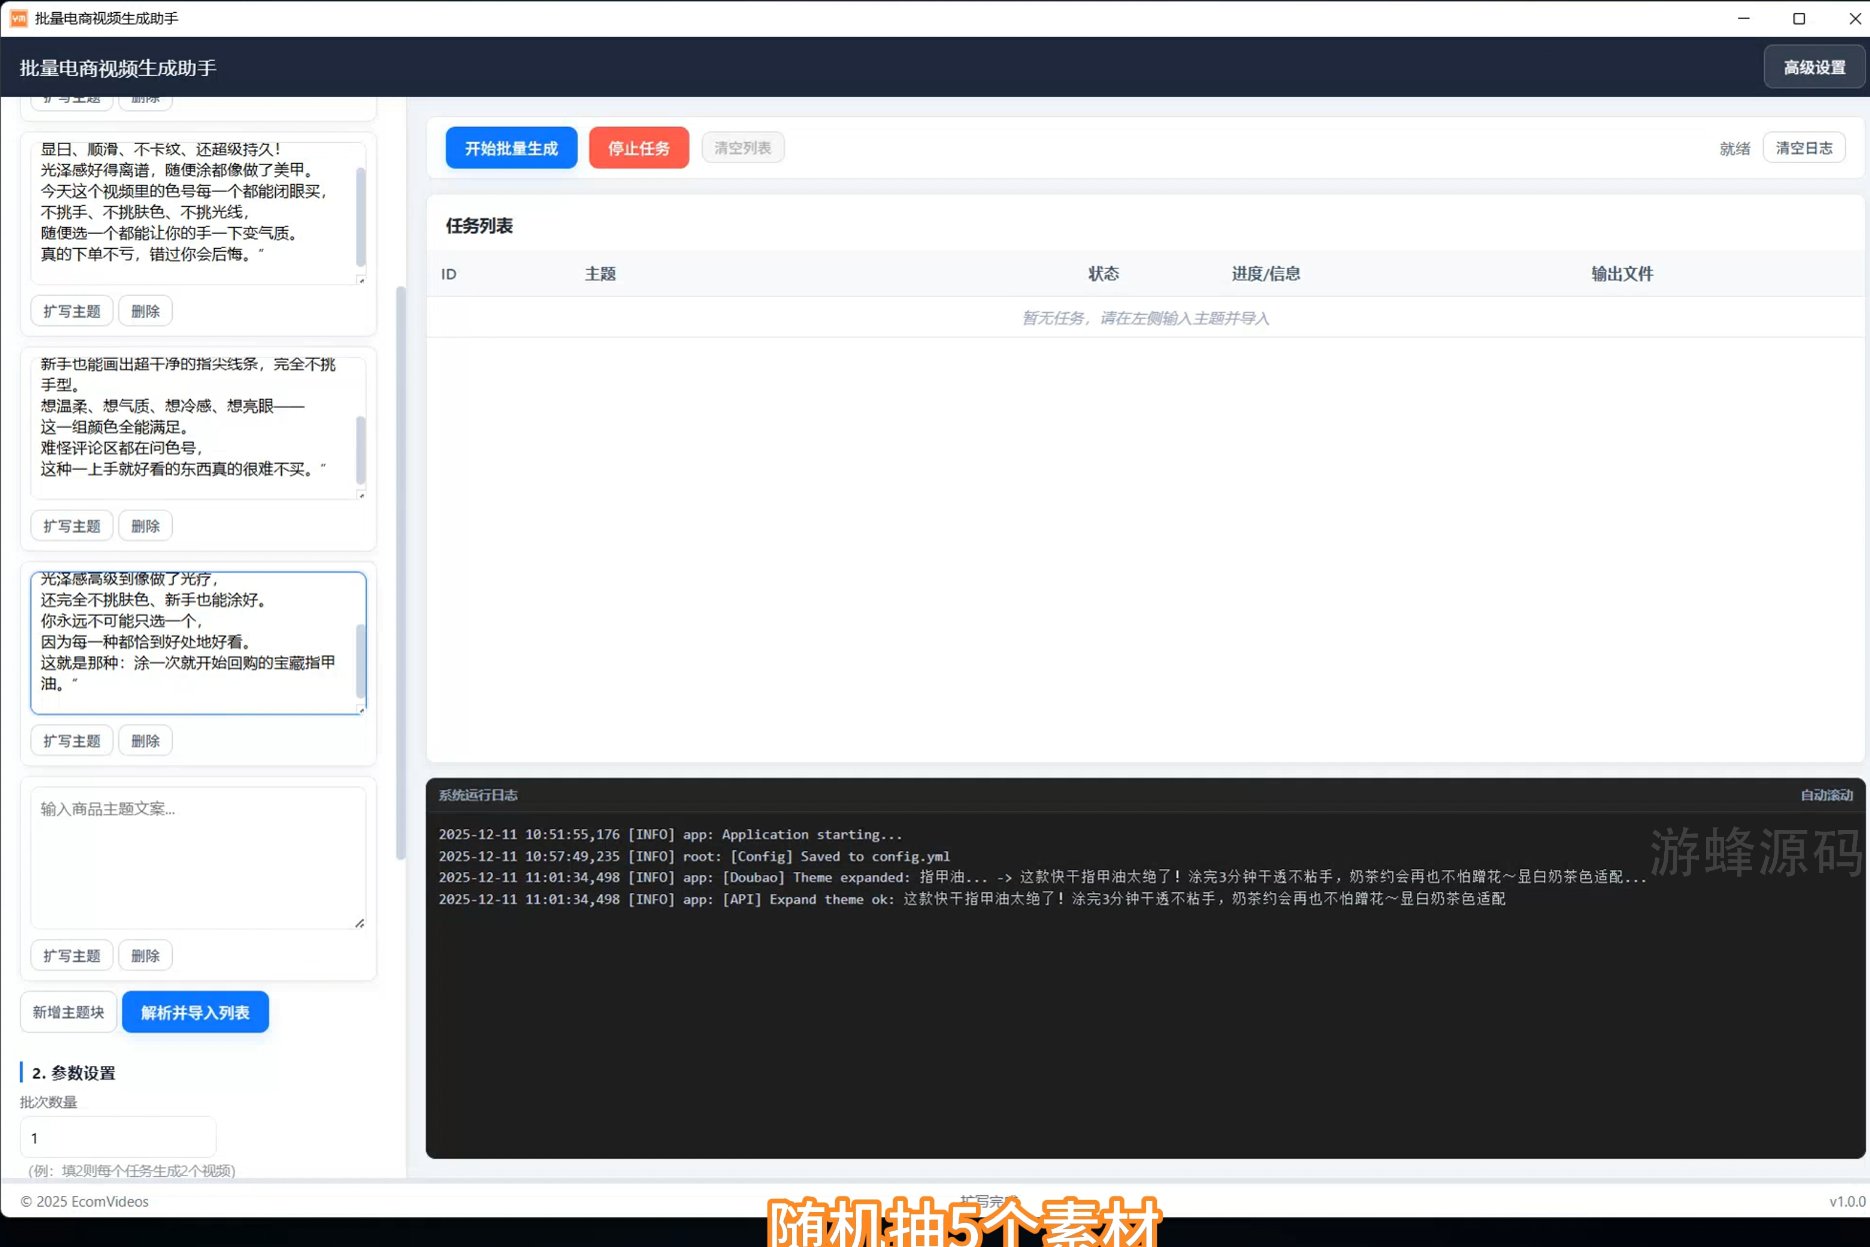This screenshot has width=1870, height=1247.
Task: Delete the empty 输入商品主题文案 block
Action: [145, 956]
